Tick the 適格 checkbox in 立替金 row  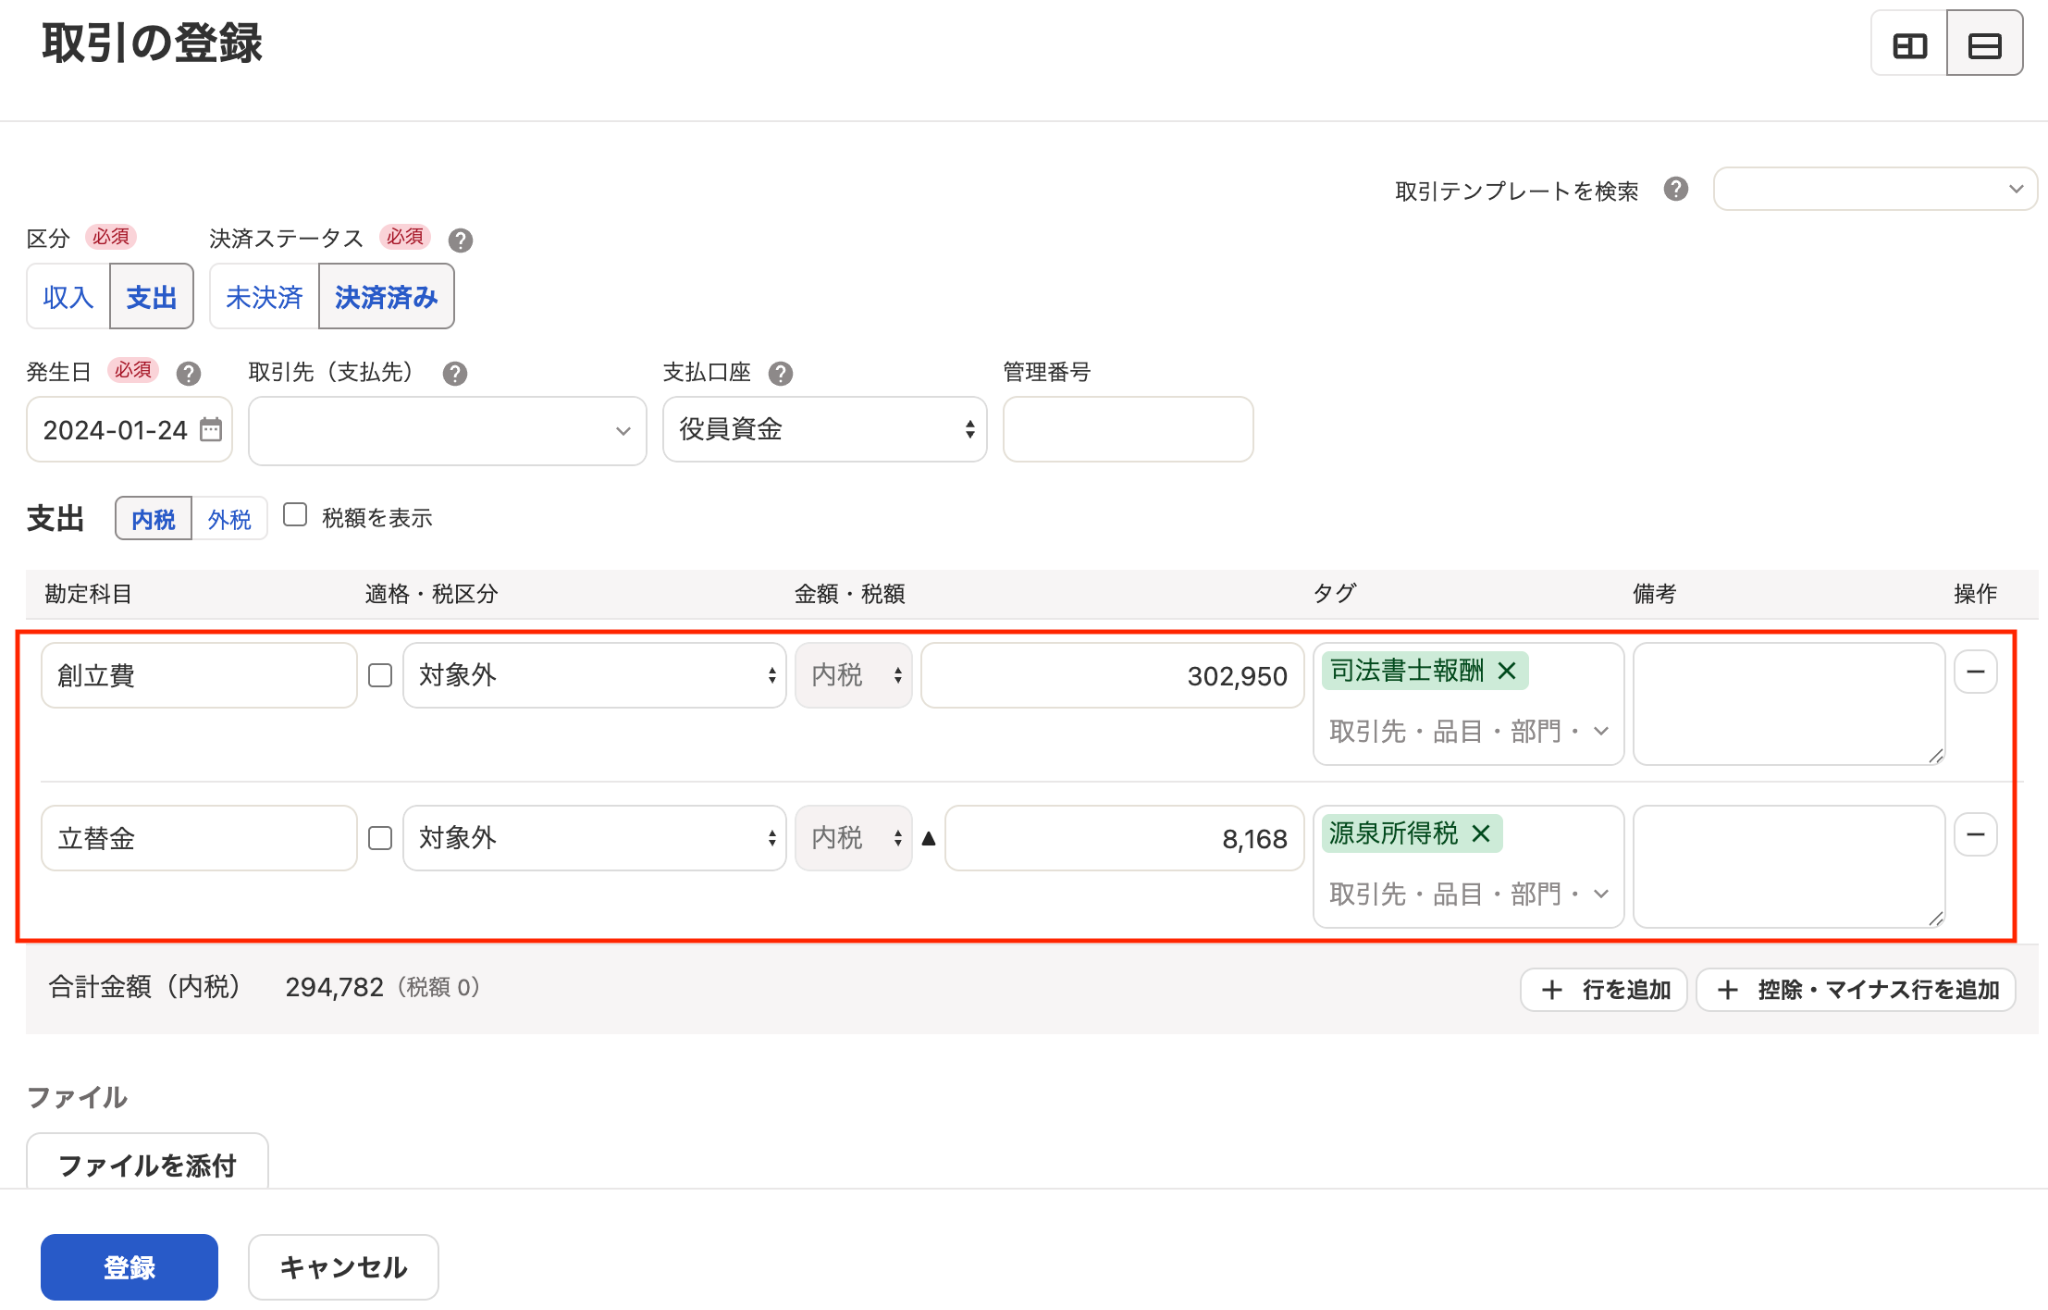380,838
